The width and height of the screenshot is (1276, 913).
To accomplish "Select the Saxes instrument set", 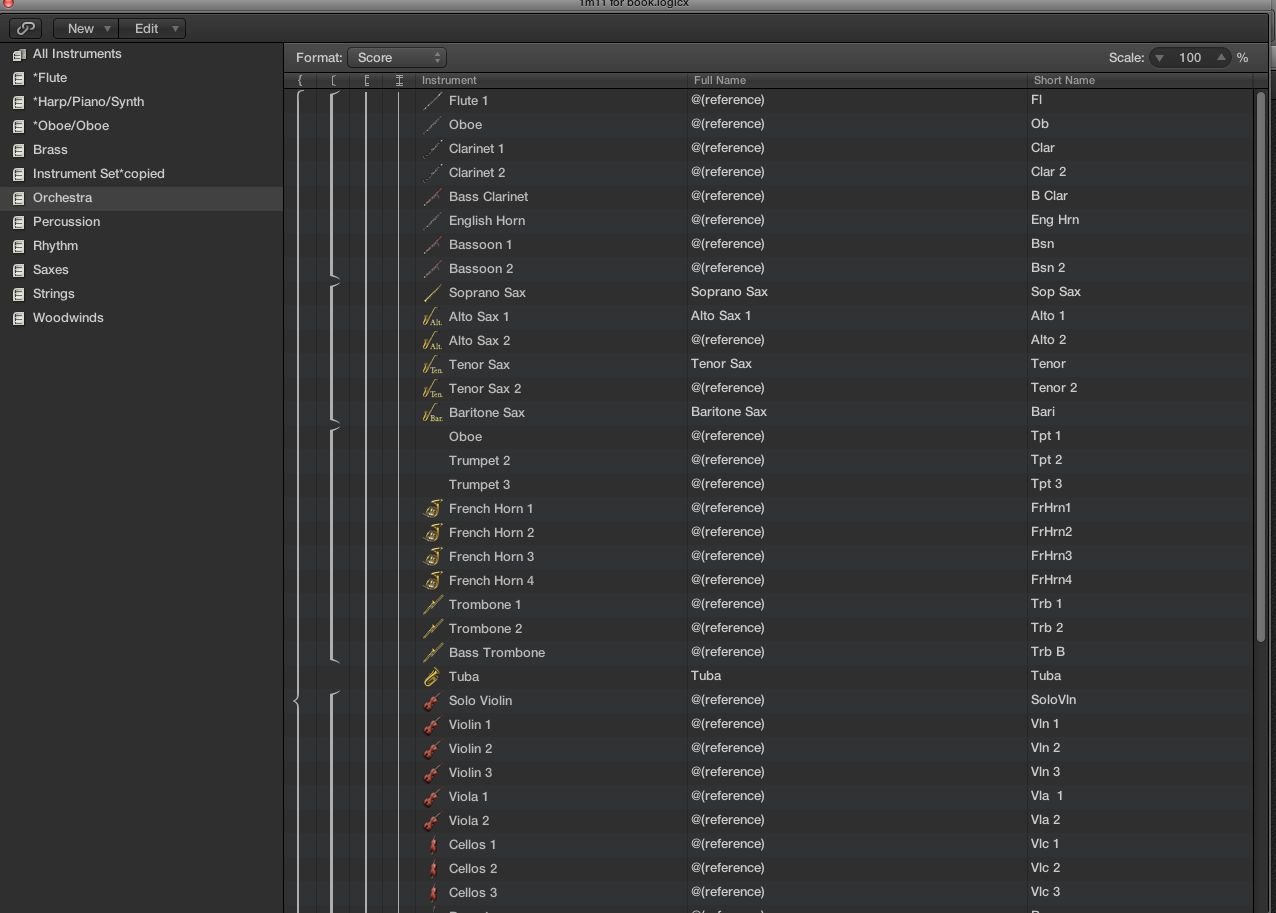I will (x=142, y=270).
